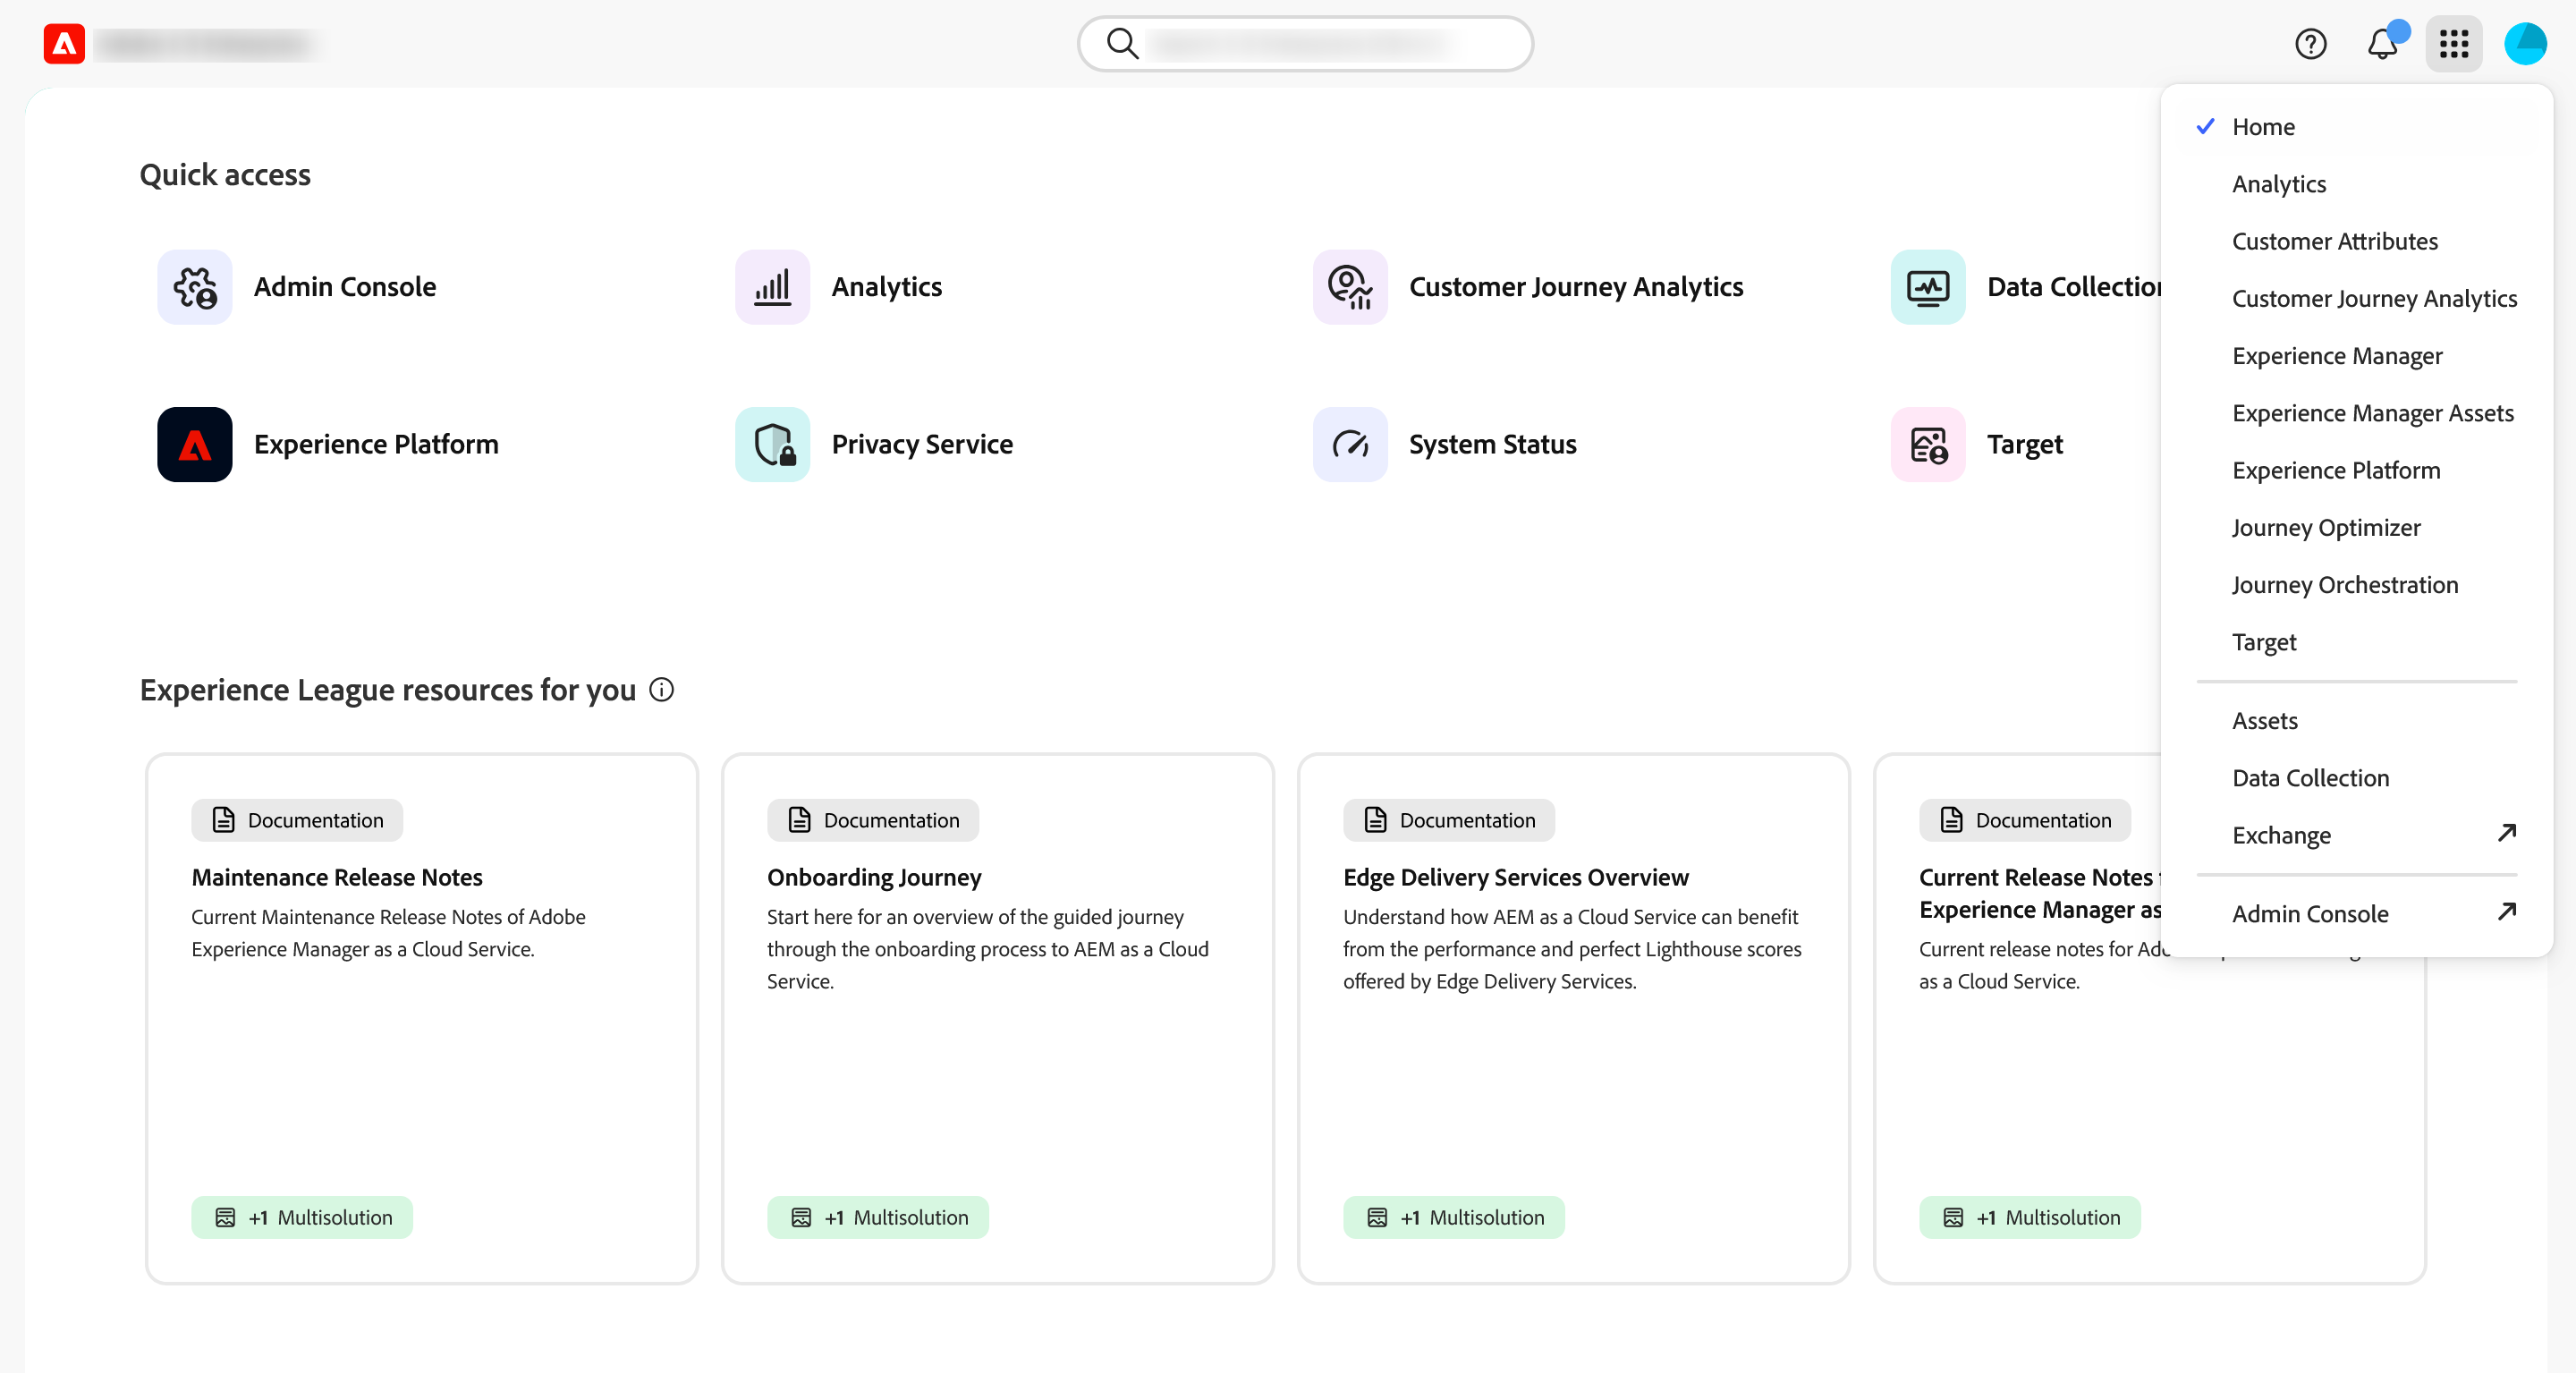Screen dimensions: 2576x1374
Task: Click 'Experience League resources for you' heading
Action: pos(388,690)
